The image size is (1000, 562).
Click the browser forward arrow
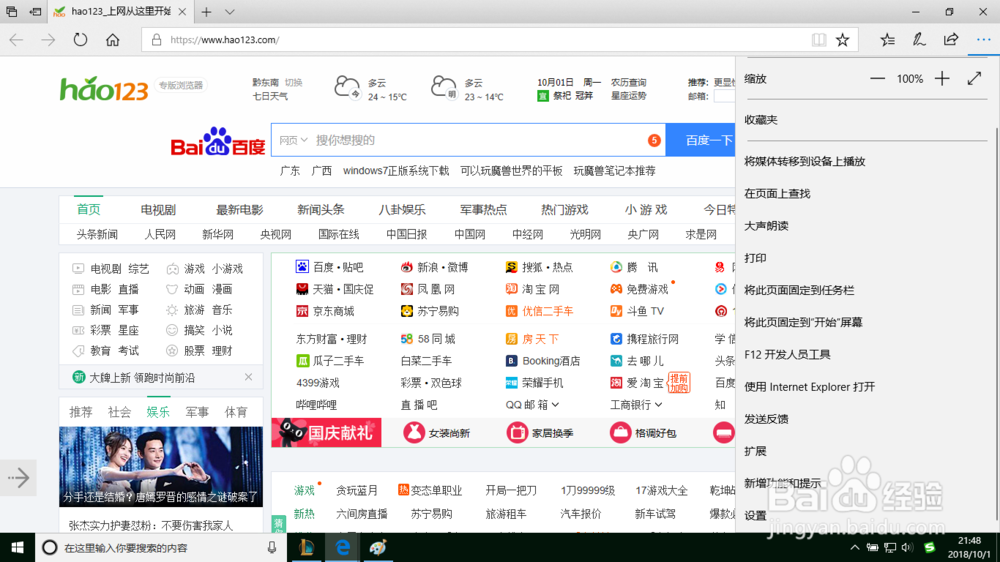[48, 40]
